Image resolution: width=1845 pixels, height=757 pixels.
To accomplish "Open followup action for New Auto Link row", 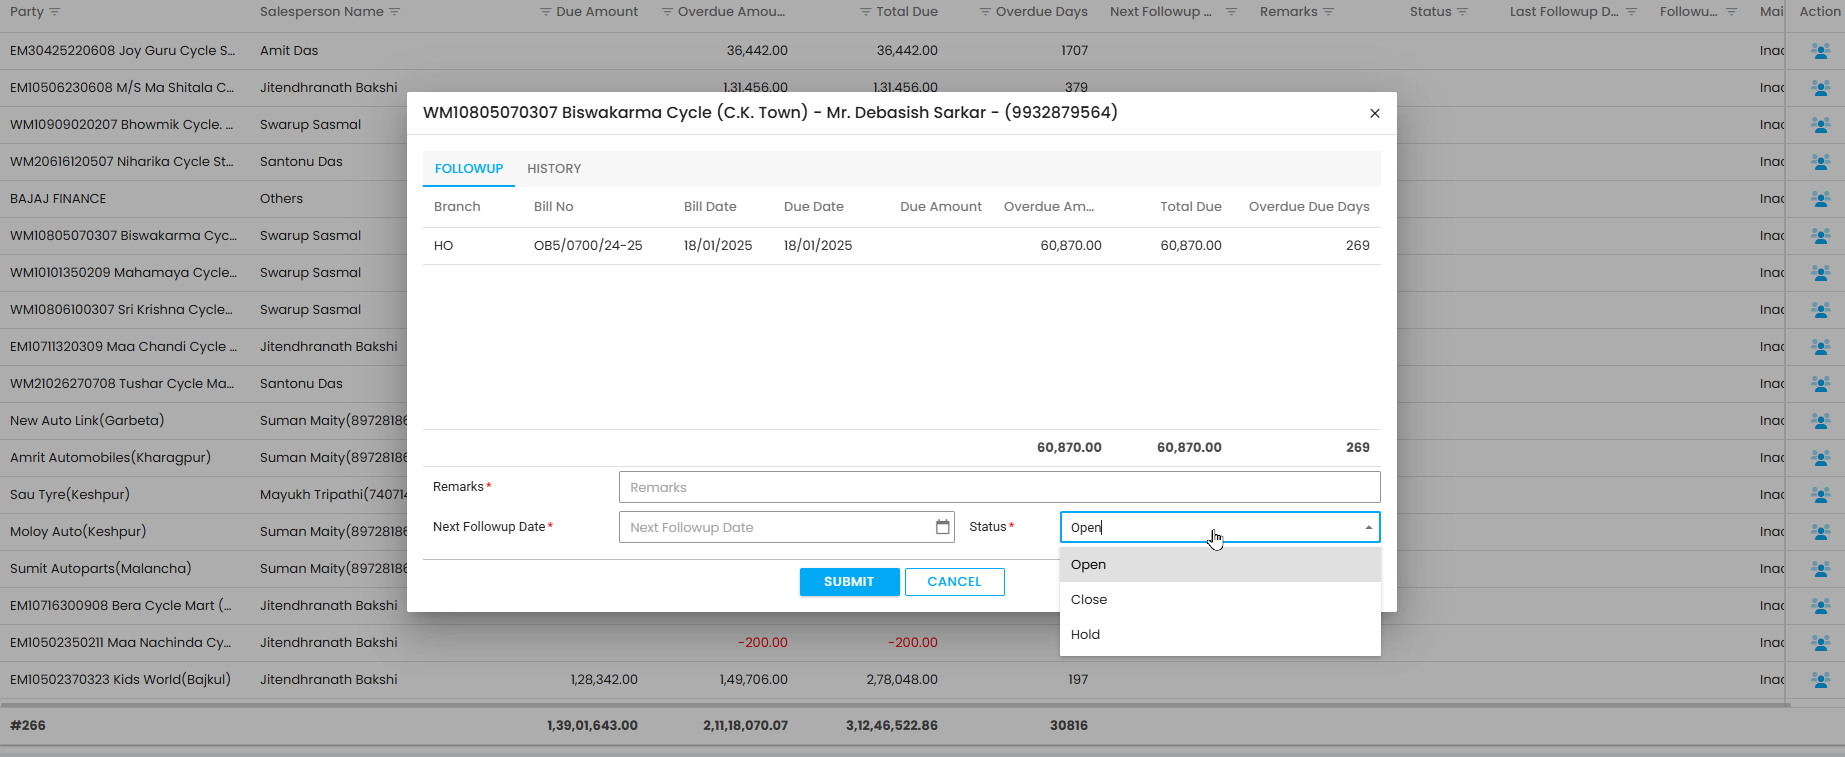I will [x=1821, y=421].
